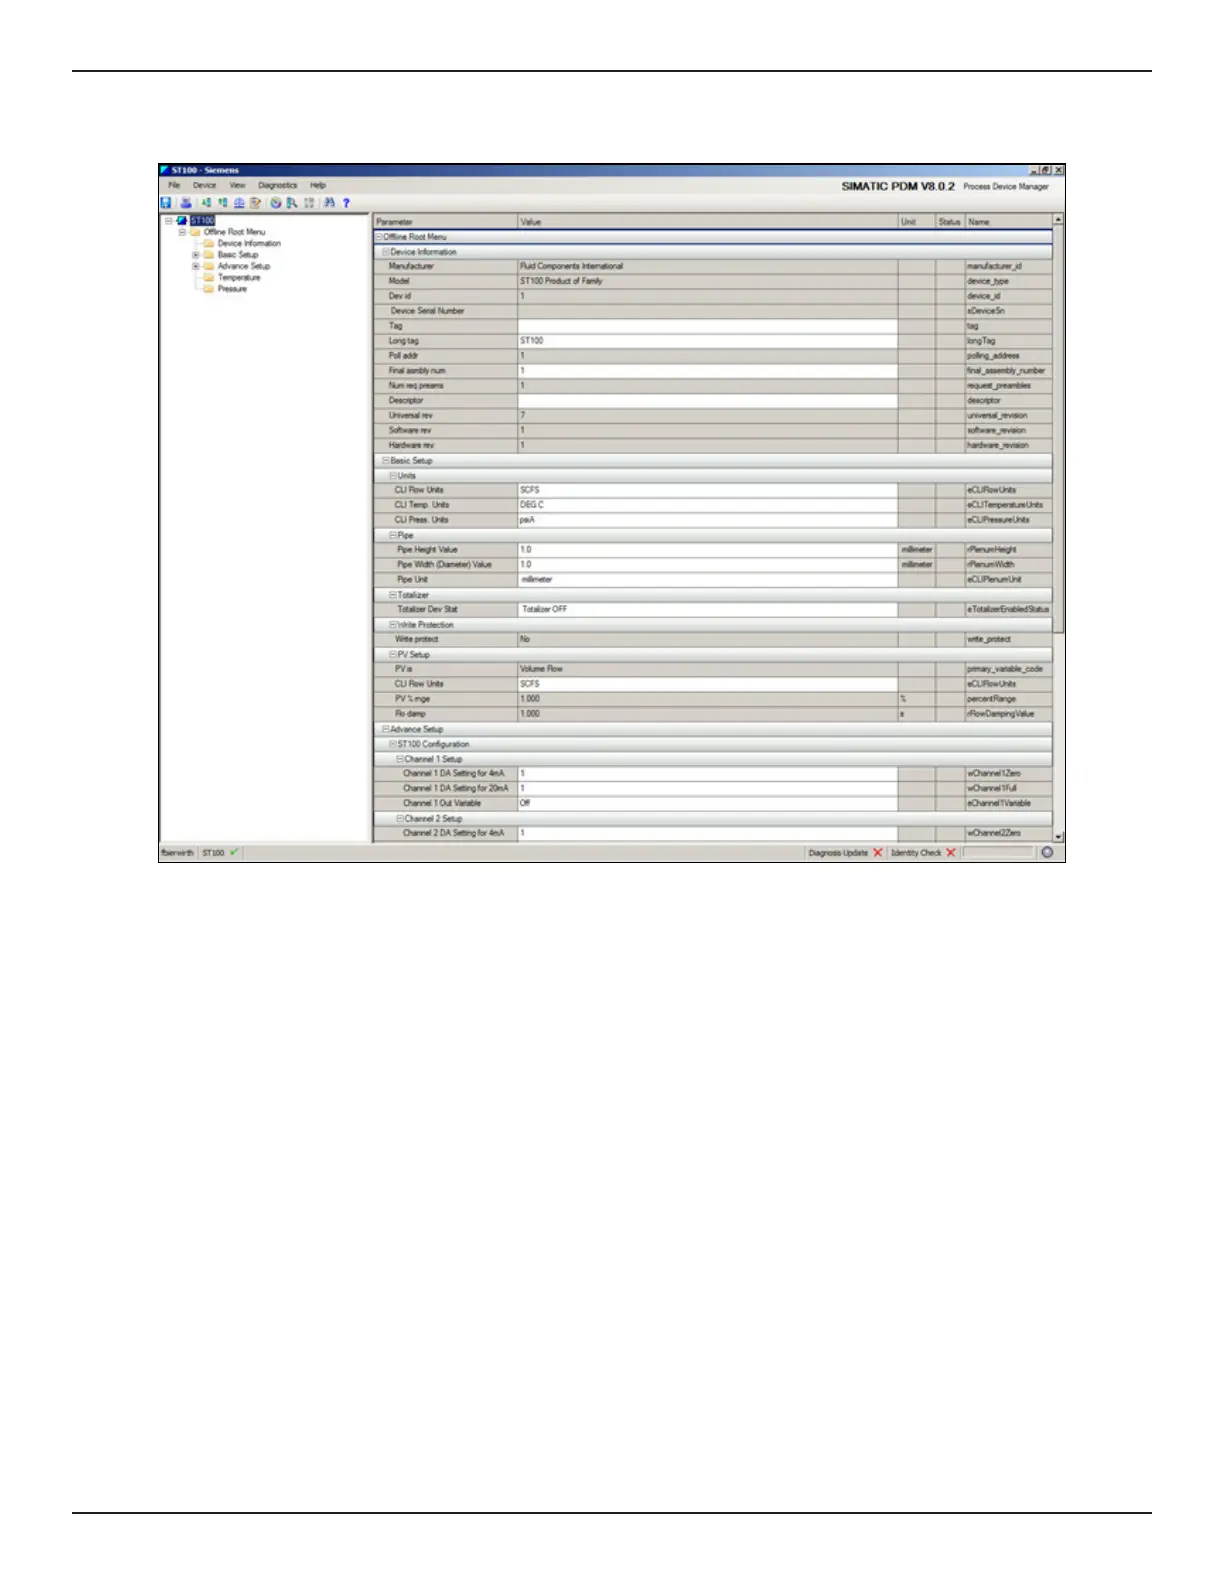Click the Name column header
The height and width of the screenshot is (1584, 1224).
click(x=1008, y=221)
